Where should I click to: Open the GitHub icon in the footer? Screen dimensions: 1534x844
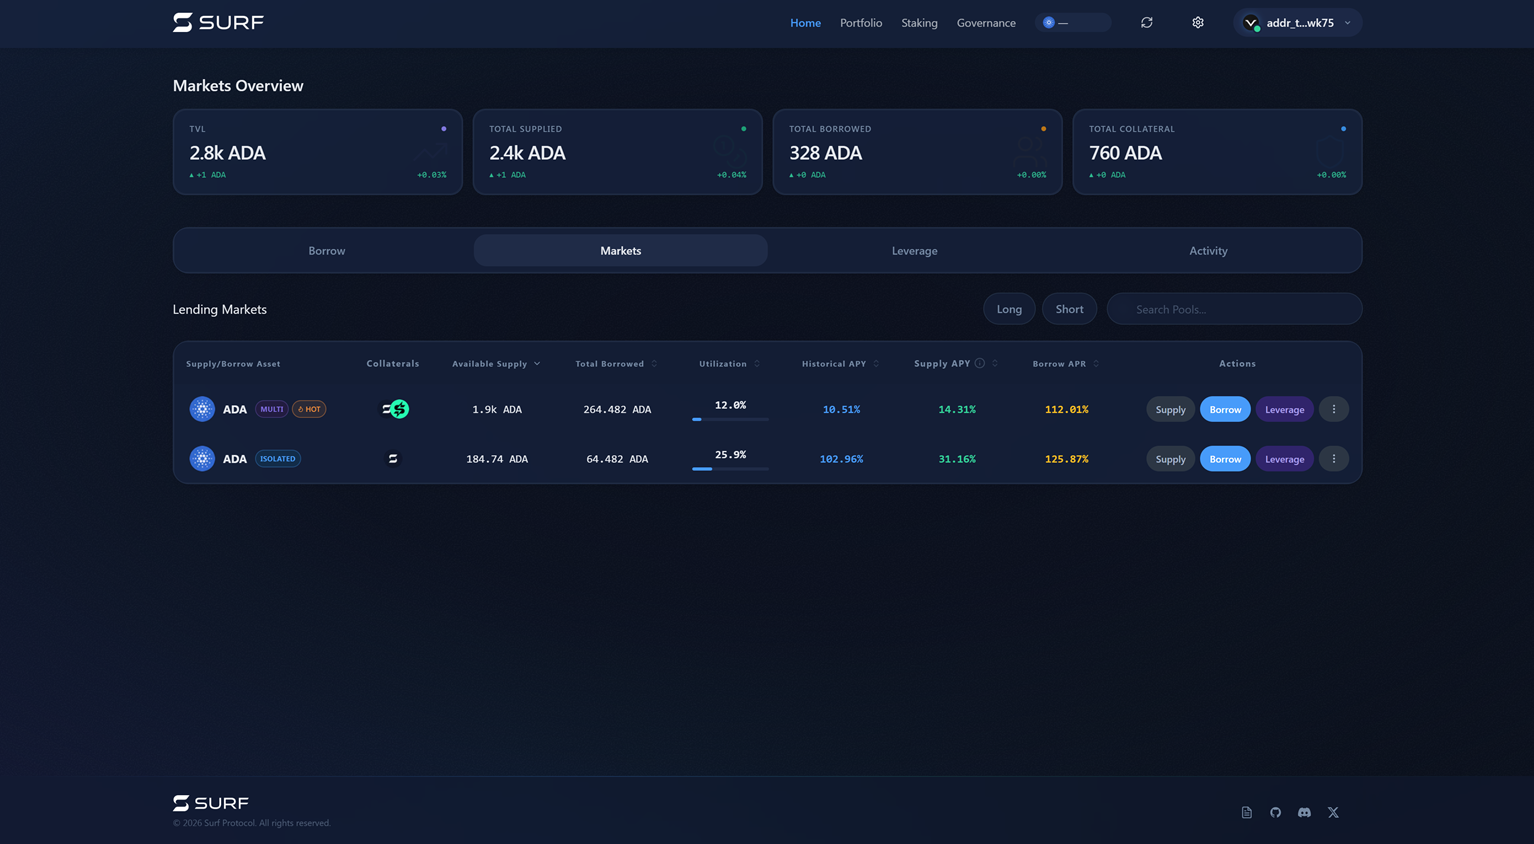point(1275,813)
